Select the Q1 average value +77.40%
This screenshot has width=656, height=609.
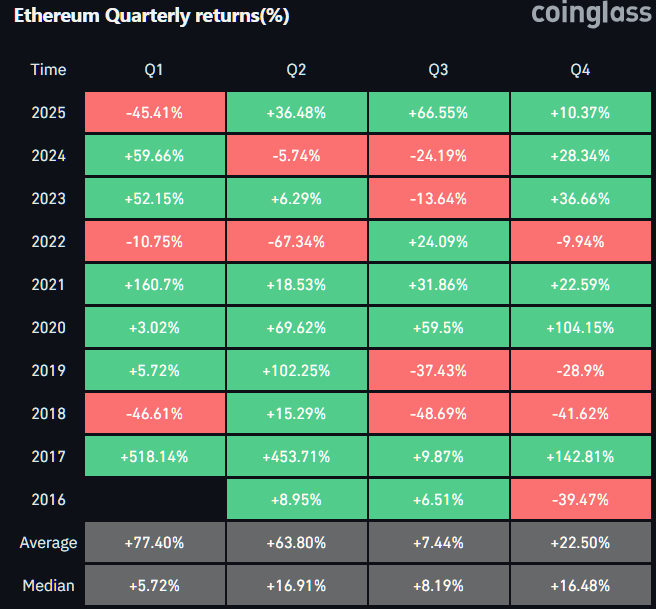pyautogui.click(x=154, y=542)
